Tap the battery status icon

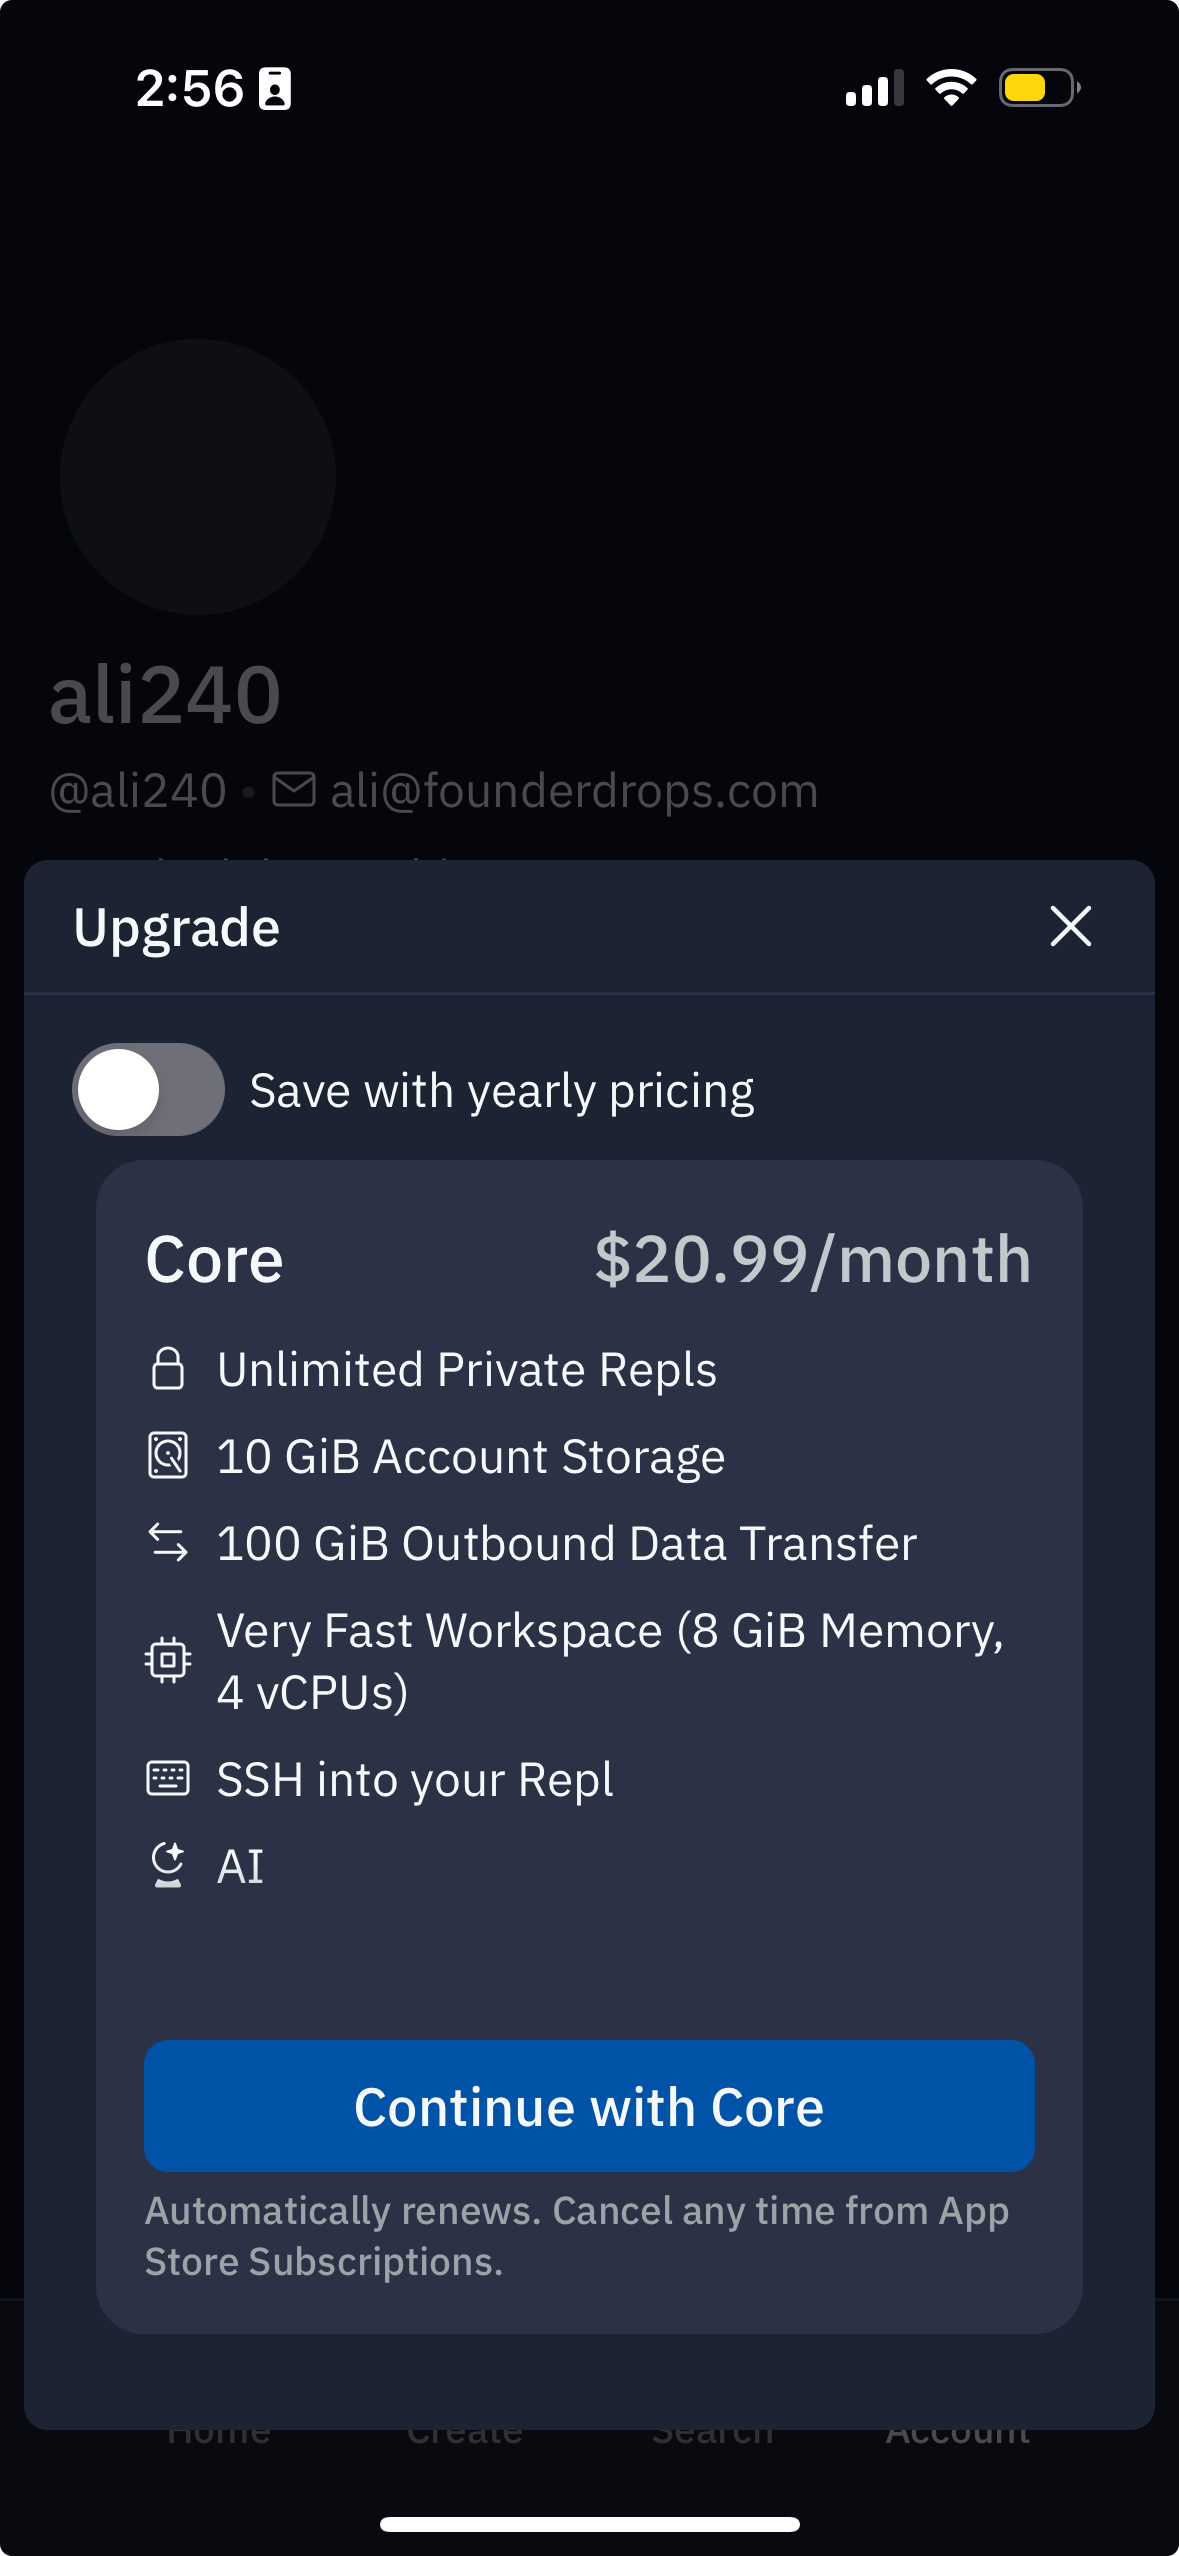[1039, 88]
